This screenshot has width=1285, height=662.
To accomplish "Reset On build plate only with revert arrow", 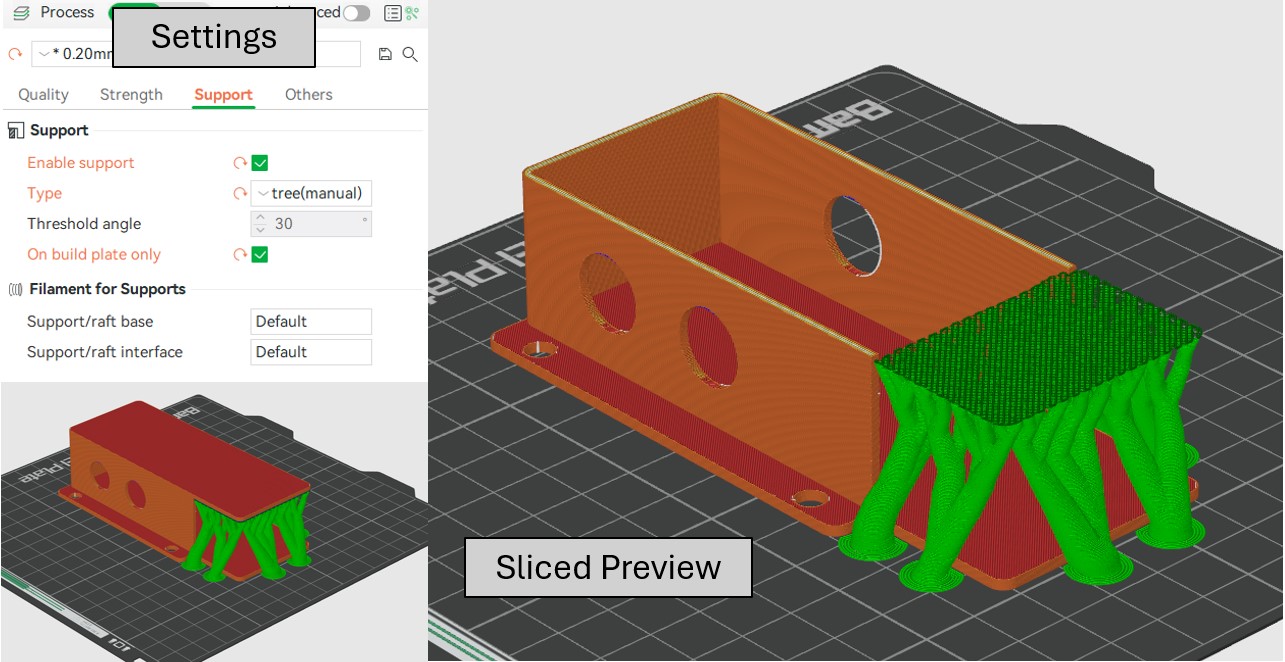I will pyautogui.click(x=240, y=255).
